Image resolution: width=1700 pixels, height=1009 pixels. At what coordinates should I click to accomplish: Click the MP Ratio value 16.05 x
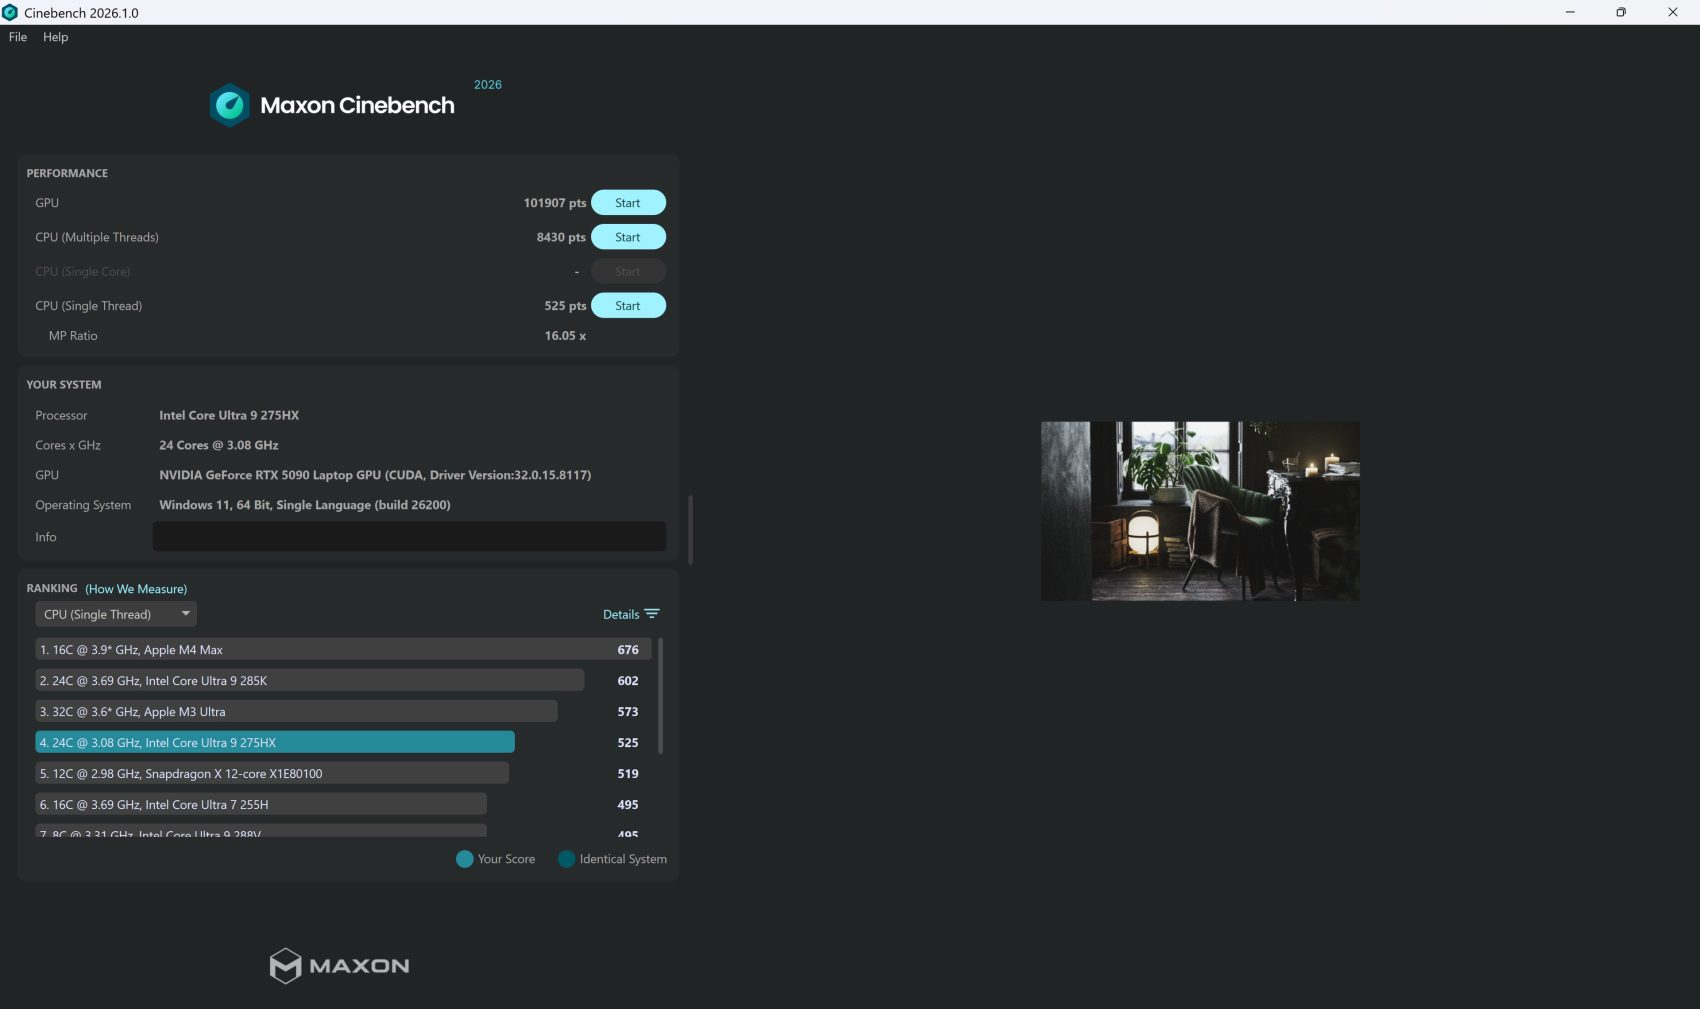565,336
